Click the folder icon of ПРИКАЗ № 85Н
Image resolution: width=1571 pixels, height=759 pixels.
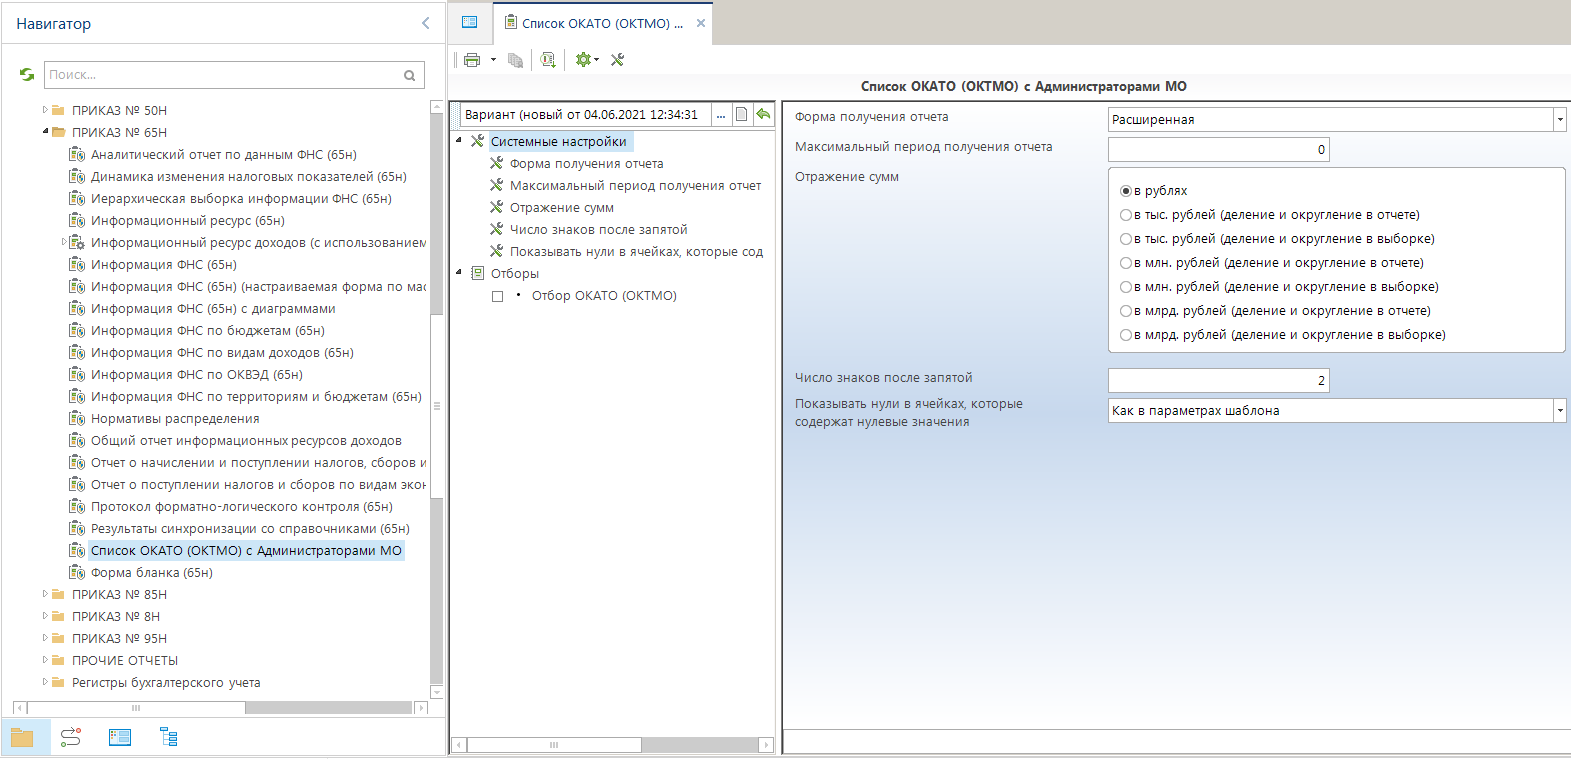[x=58, y=594]
